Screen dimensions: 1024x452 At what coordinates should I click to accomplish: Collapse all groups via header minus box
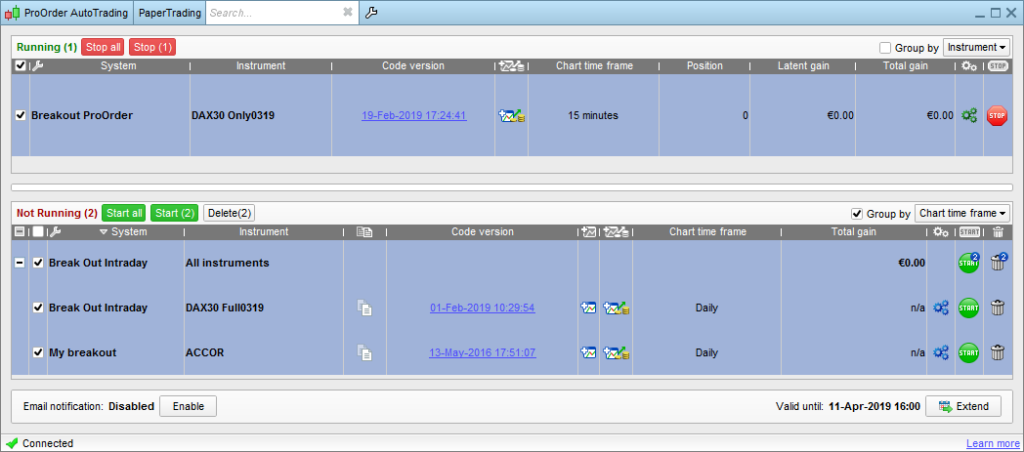point(20,231)
